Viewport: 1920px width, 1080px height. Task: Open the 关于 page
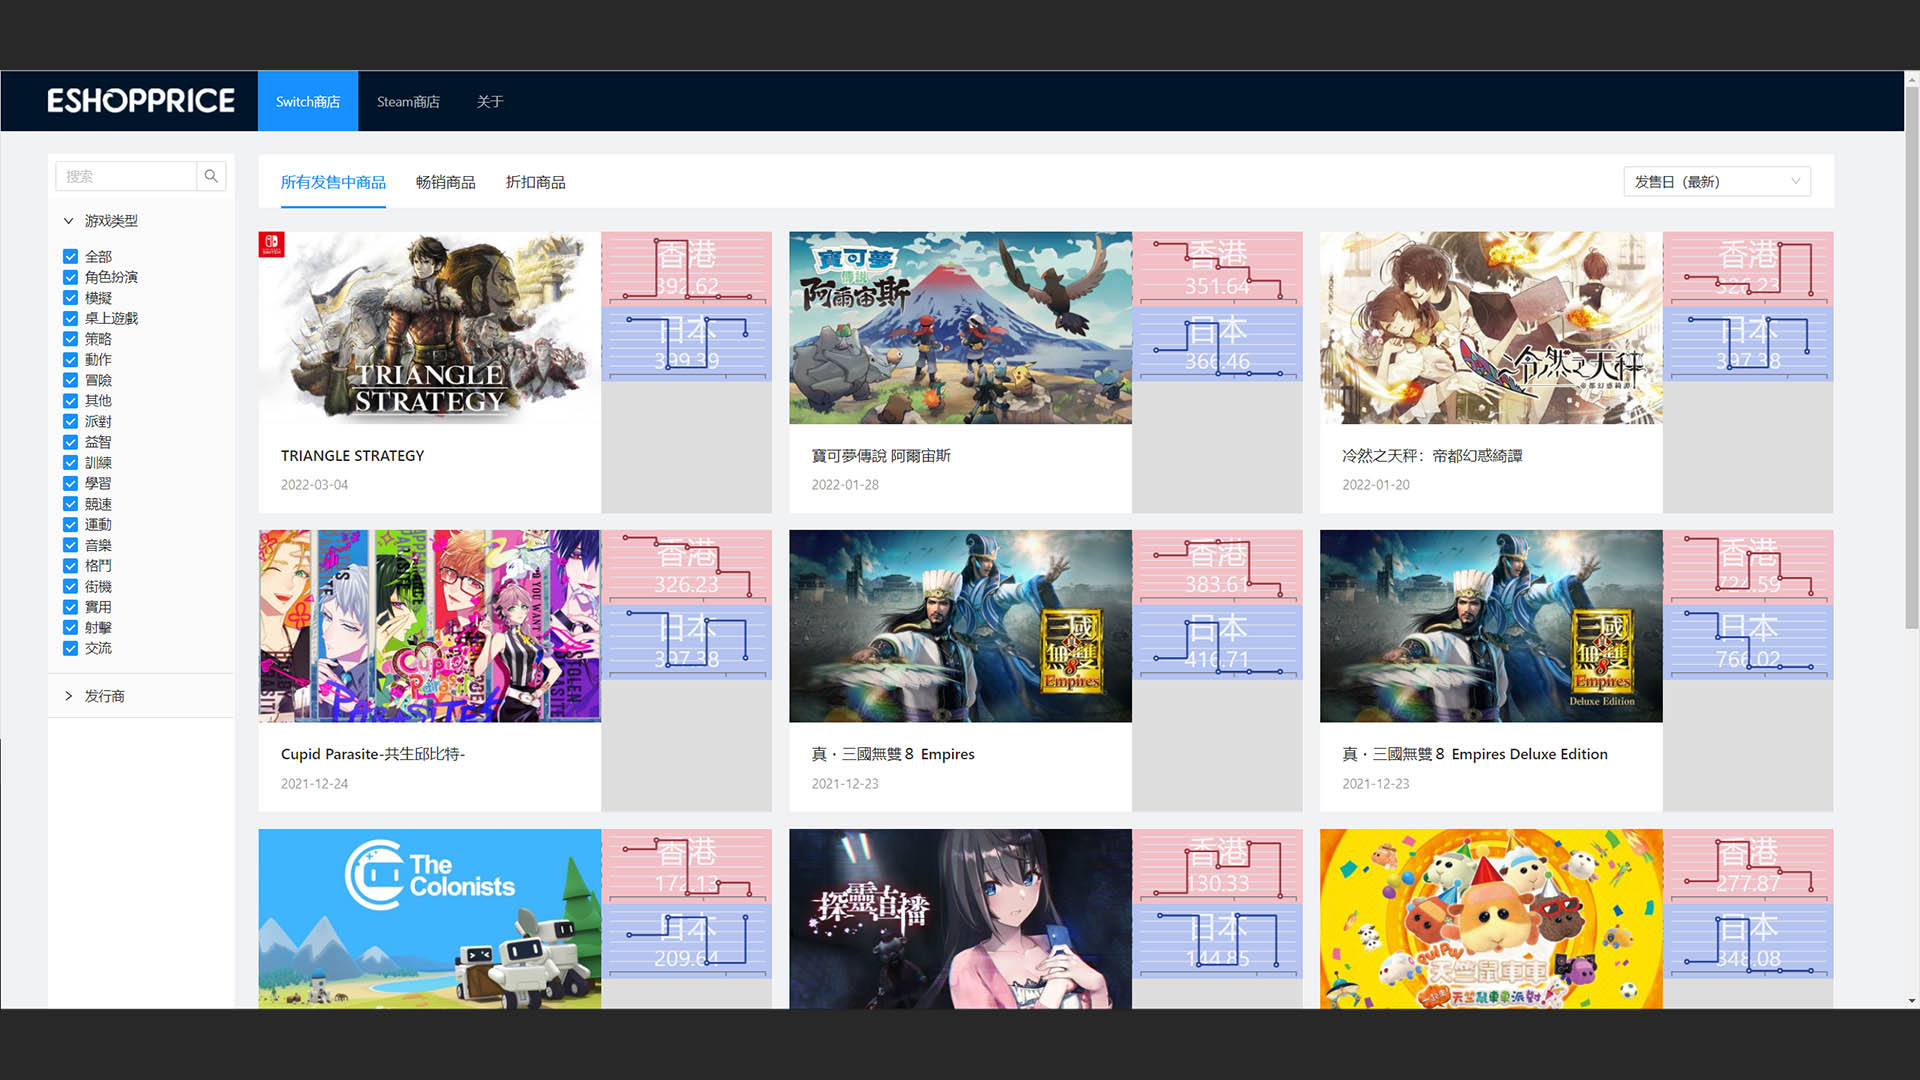pyautogui.click(x=490, y=101)
